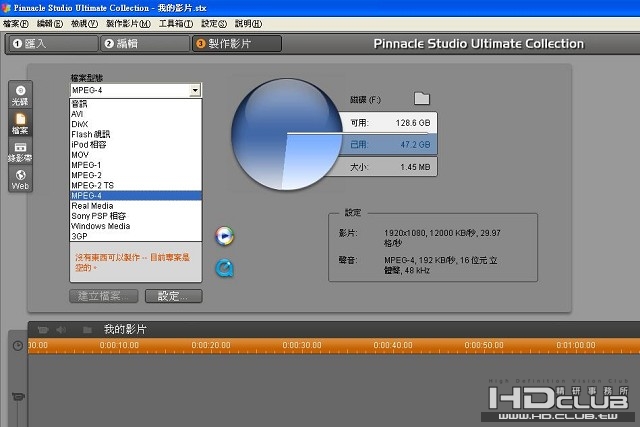Choose iPod 相容 from the file type list
This screenshot has width=640, height=427.
coord(136,145)
